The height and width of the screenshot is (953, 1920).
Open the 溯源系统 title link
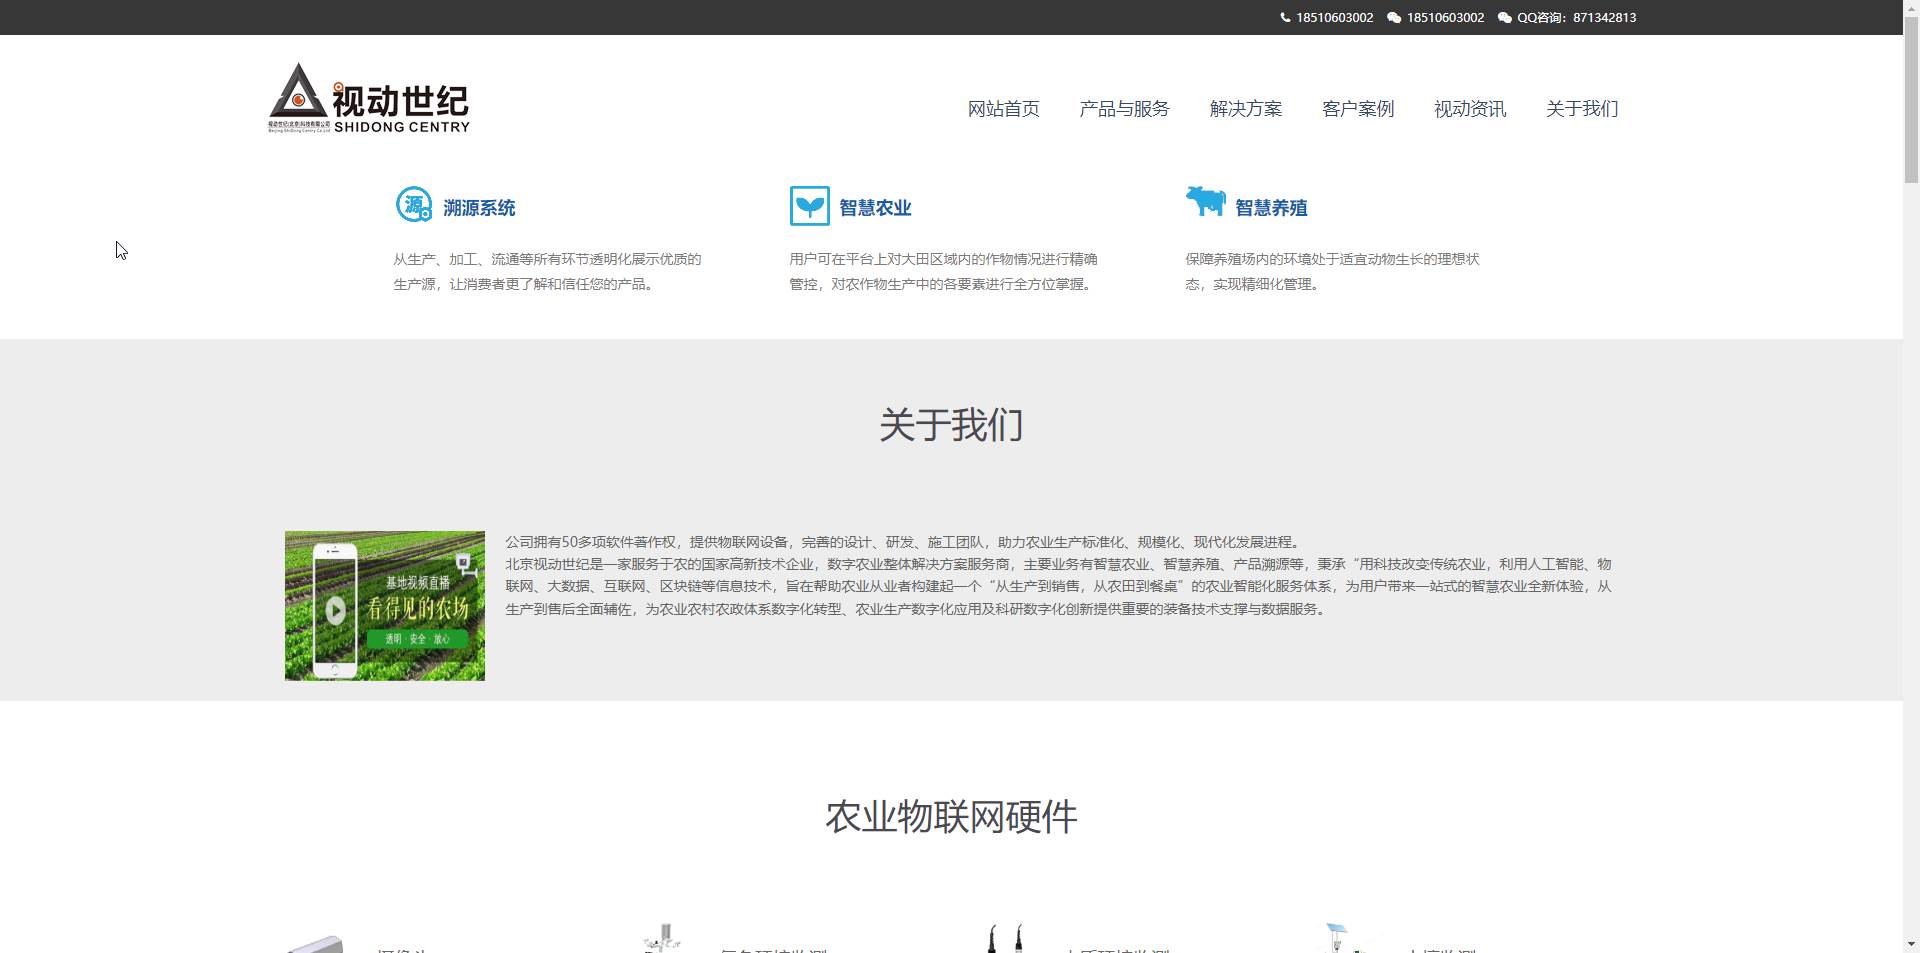coord(479,208)
